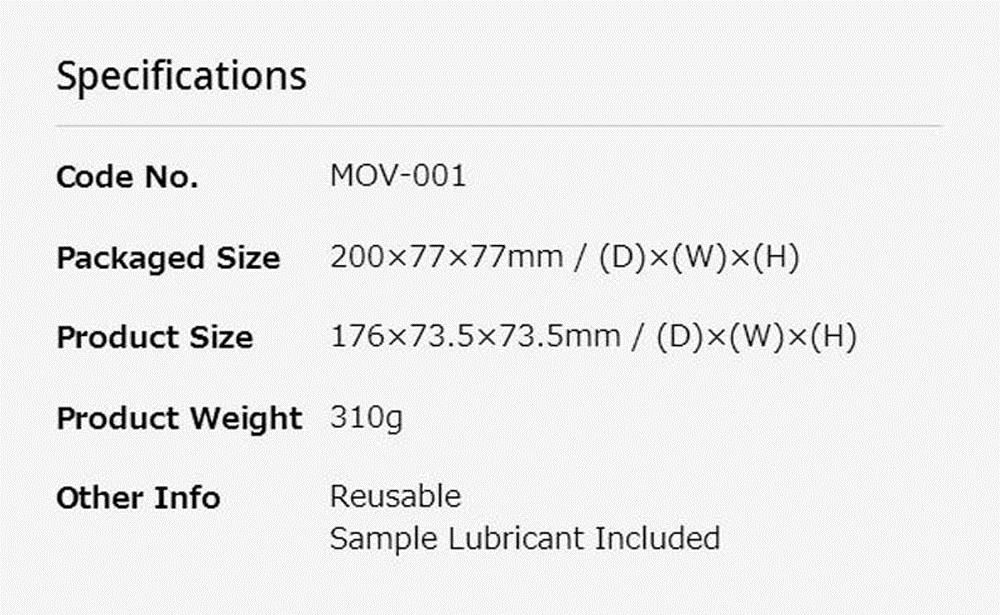Screen dimensions: 1000x615
Task: Click the Reusable text line
Action: [x=395, y=496]
